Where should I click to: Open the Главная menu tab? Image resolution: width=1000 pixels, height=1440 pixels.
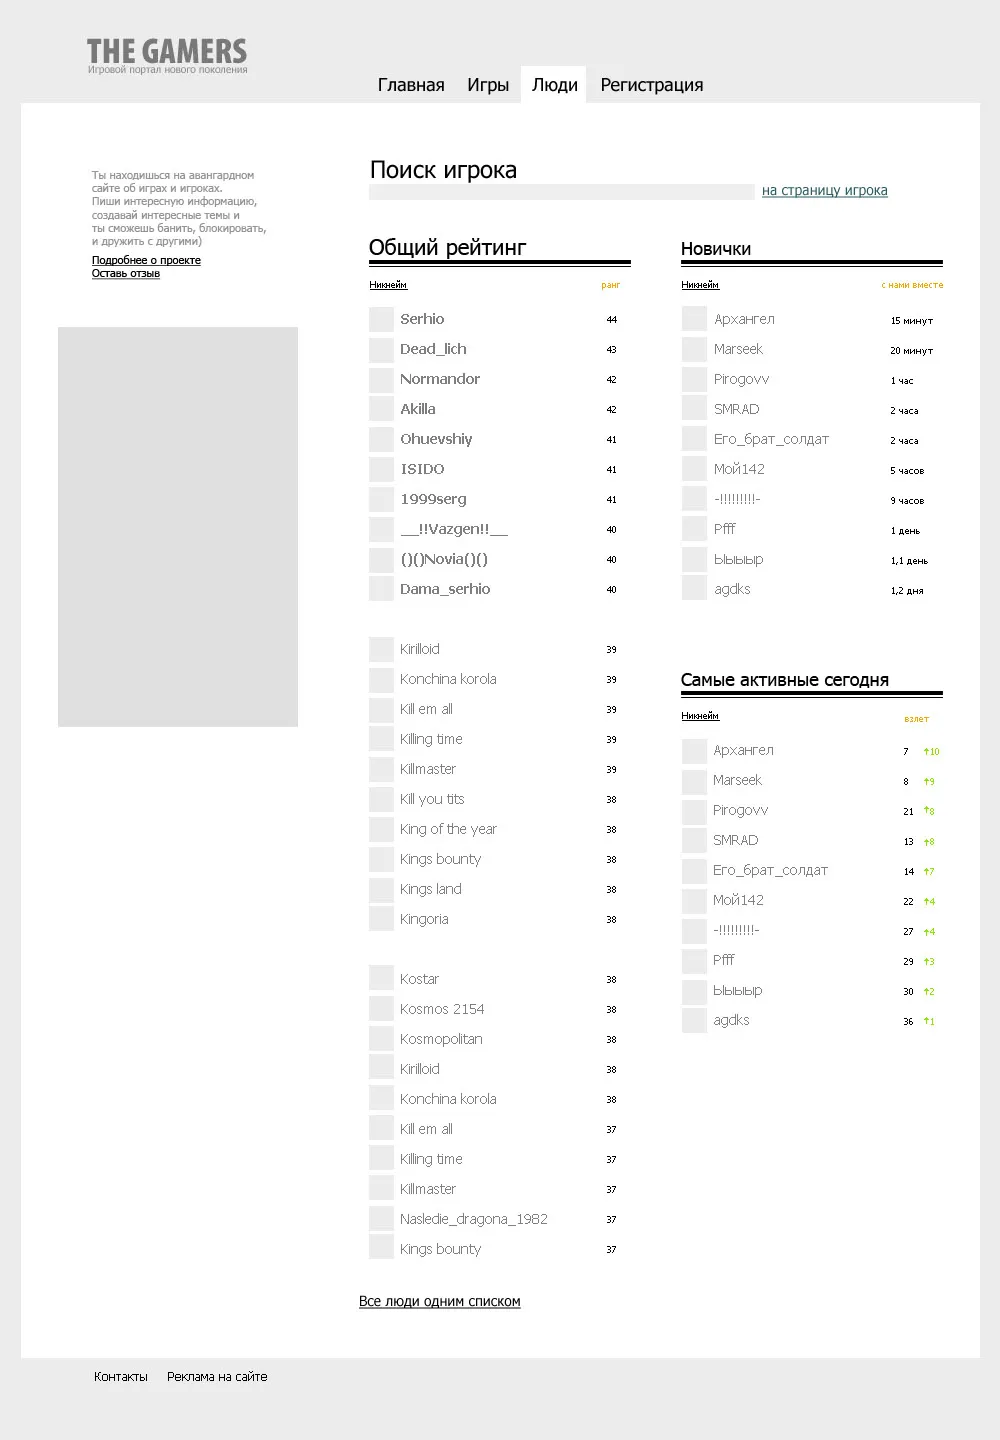click(x=411, y=85)
